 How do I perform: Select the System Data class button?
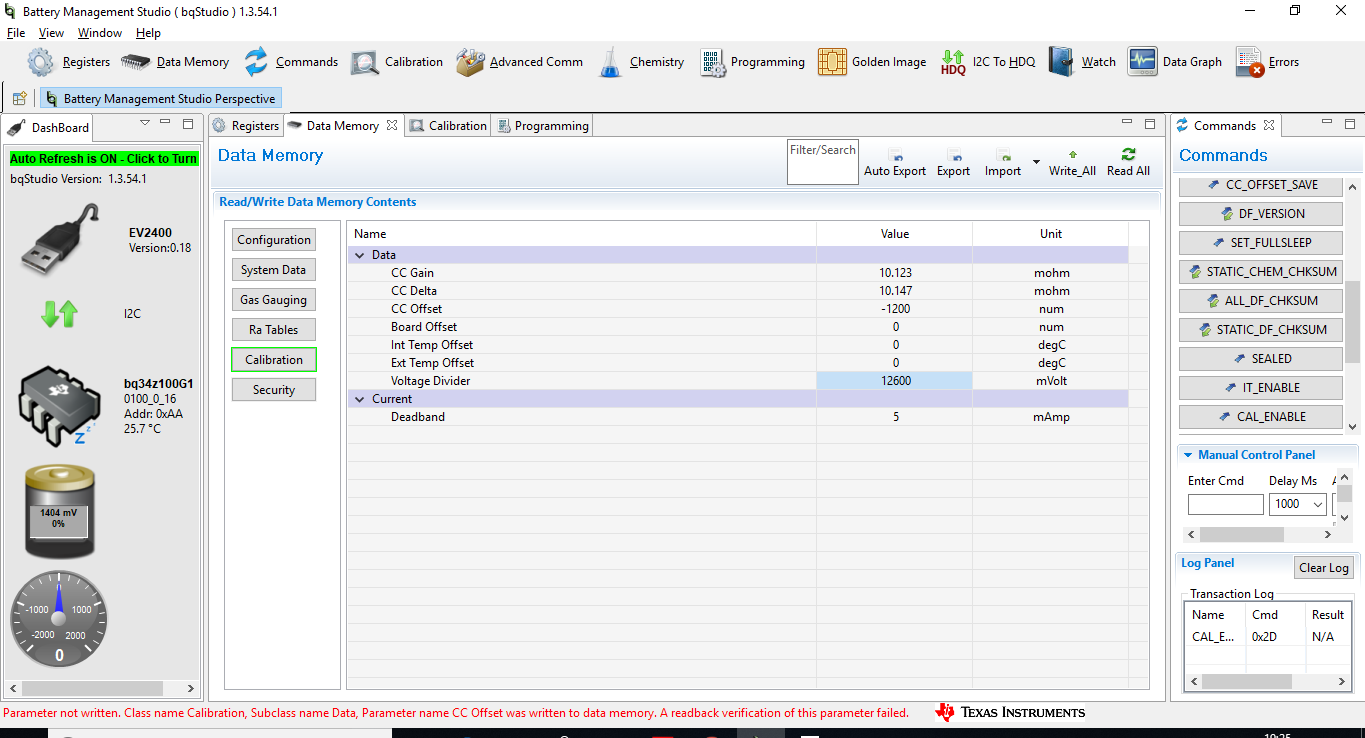(274, 270)
